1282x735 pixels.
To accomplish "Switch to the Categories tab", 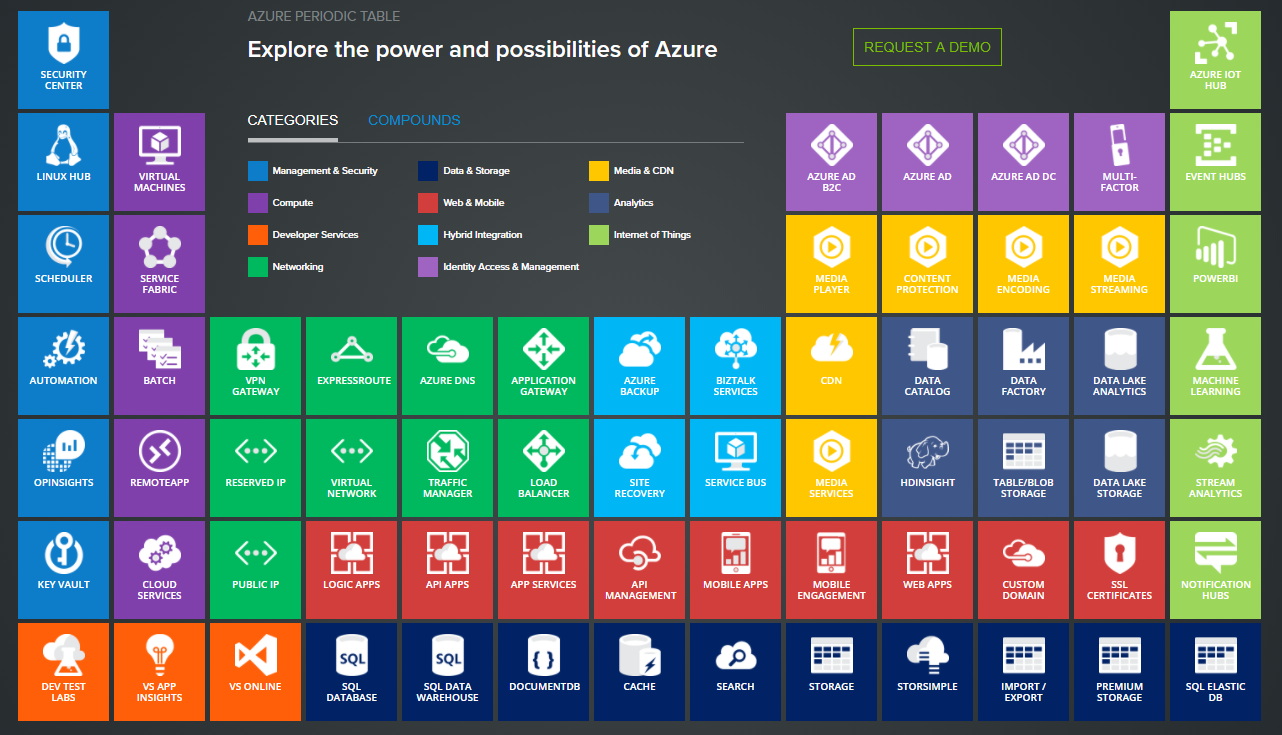I will (293, 120).
